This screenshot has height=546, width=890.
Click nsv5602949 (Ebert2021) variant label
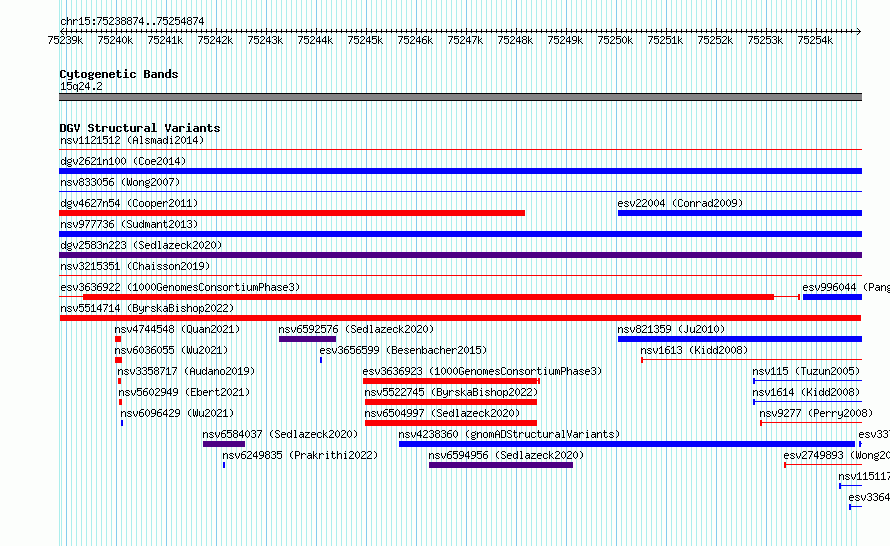pos(184,392)
